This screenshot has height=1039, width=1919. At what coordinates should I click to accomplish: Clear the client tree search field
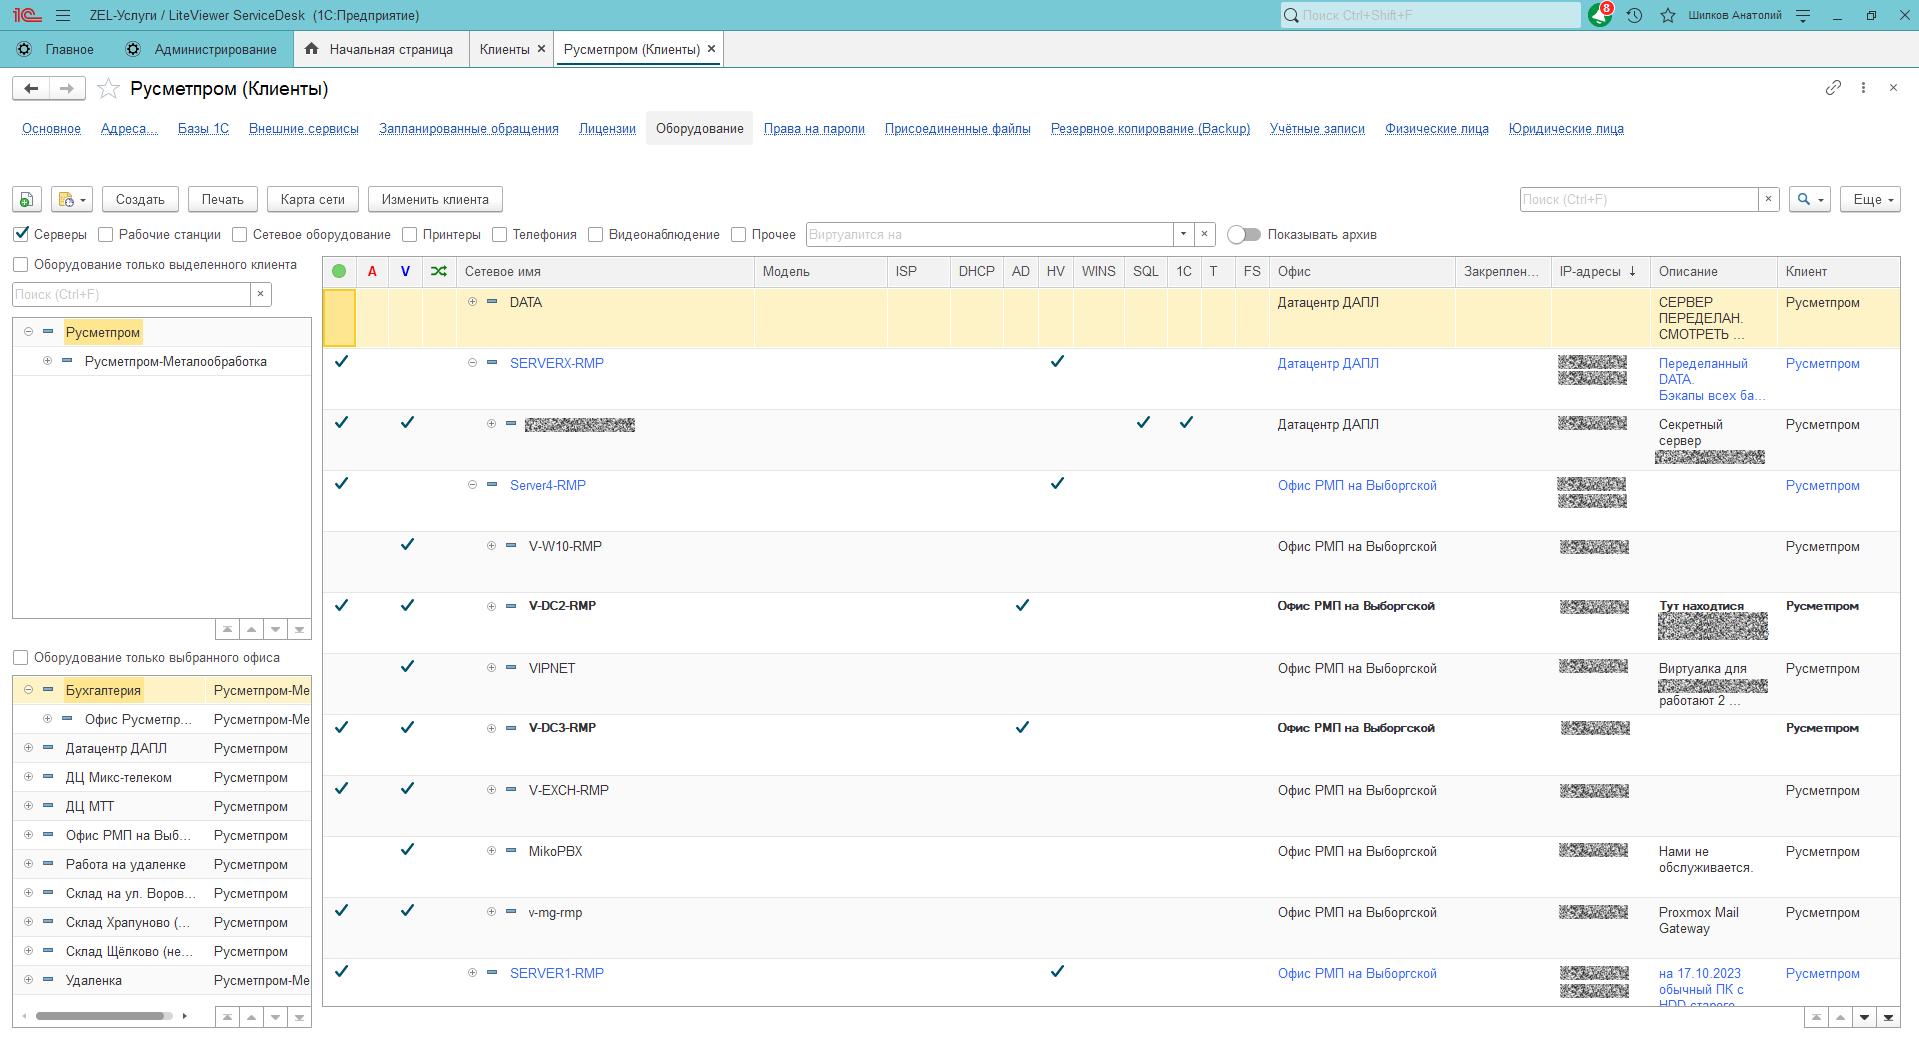260,294
